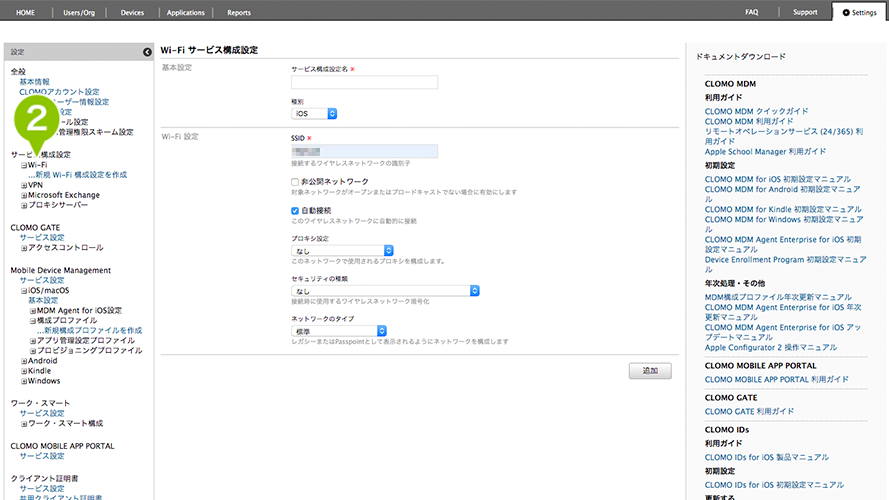889x500 pixels.
Task: Expand the VPN tree node
Action: [24, 185]
